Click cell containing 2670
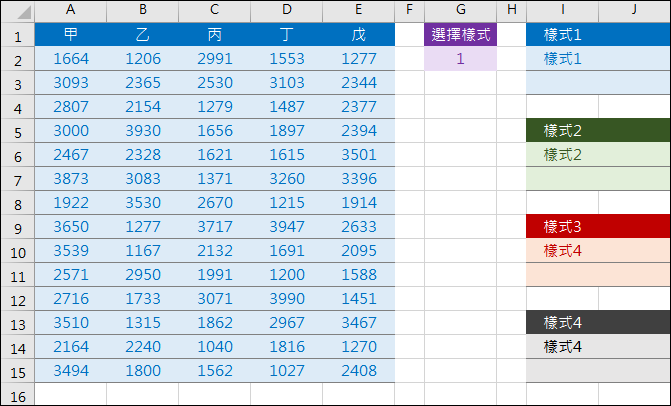This screenshot has height=406, width=671. click(x=214, y=202)
